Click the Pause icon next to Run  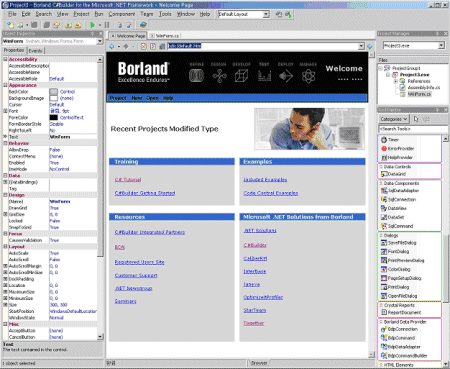click(107, 25)
